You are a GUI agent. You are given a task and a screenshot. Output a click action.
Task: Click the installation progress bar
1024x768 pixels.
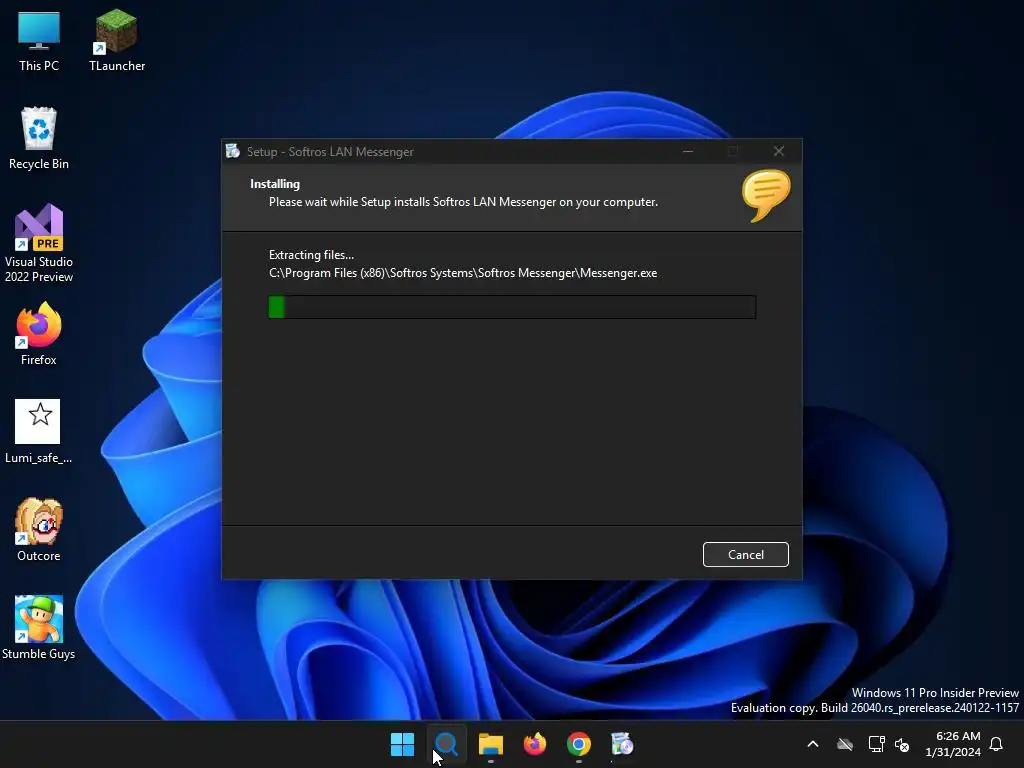click(x=512, y=307)
